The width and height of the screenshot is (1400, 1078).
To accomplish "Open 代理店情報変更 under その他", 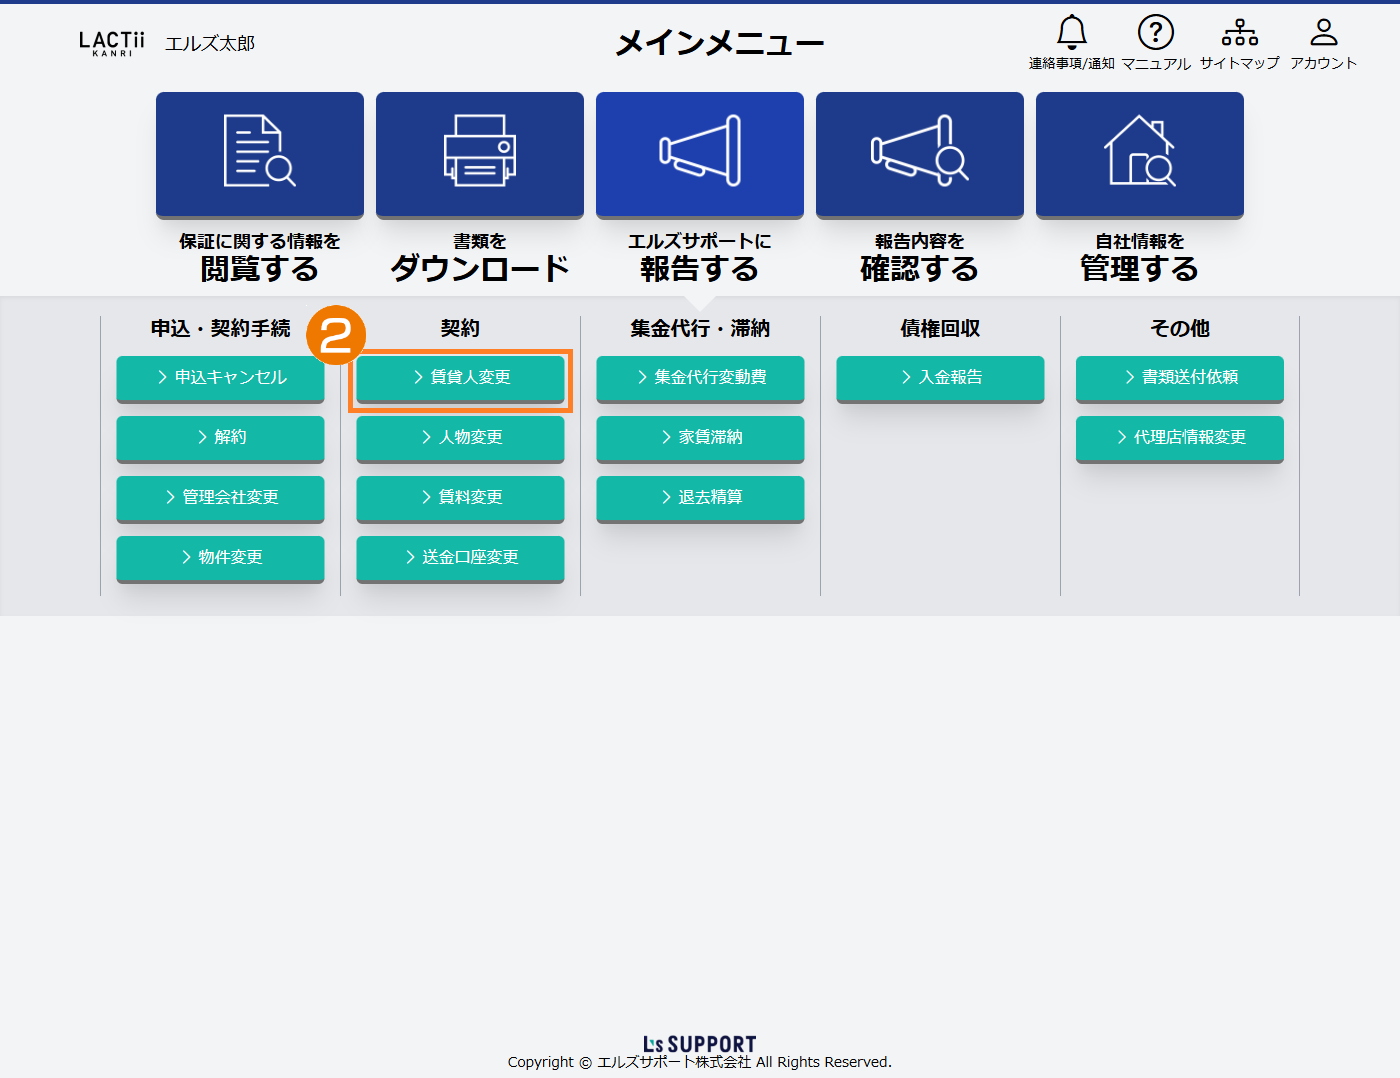I will click(x=1180, y=438).
